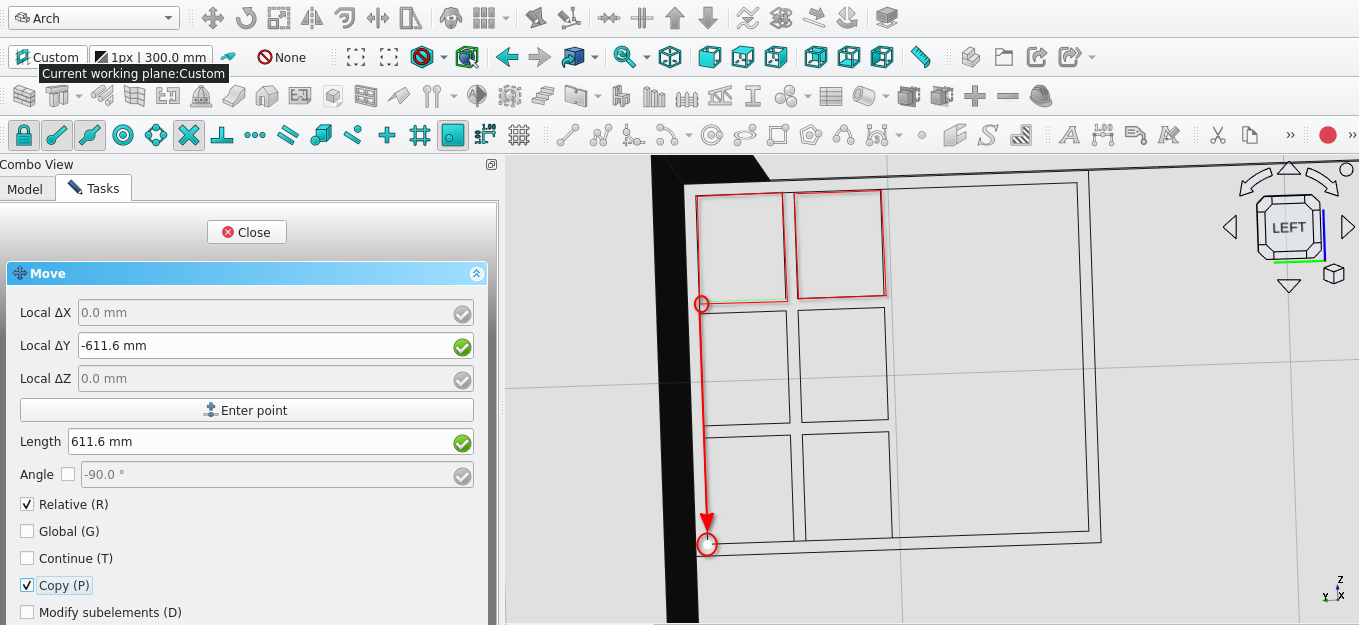Switch to the Model tab
1359x625 pixels.
coord(25,189)
